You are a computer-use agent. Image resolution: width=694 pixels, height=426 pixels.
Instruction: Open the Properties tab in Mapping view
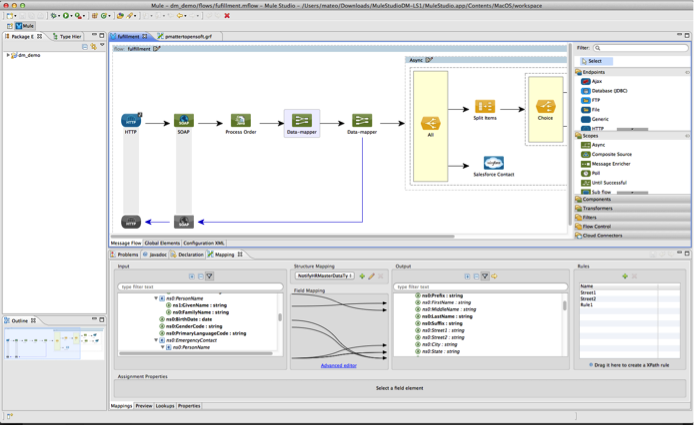189,406
